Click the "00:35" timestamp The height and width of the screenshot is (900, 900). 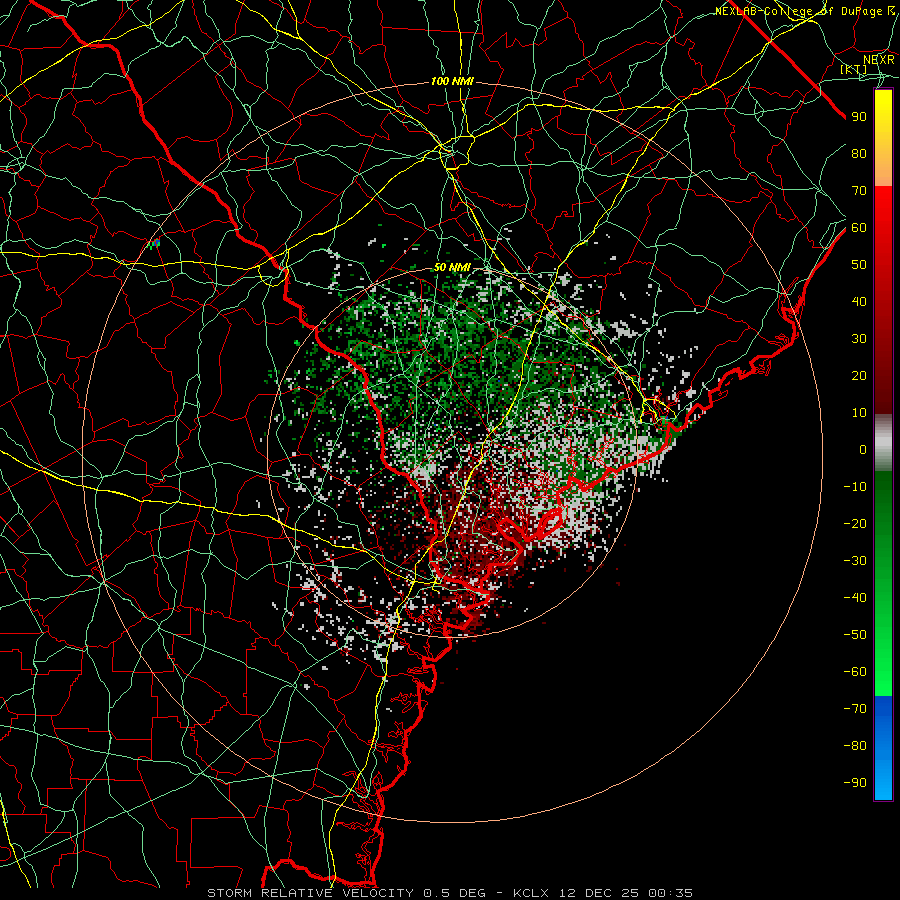(671, 893)
